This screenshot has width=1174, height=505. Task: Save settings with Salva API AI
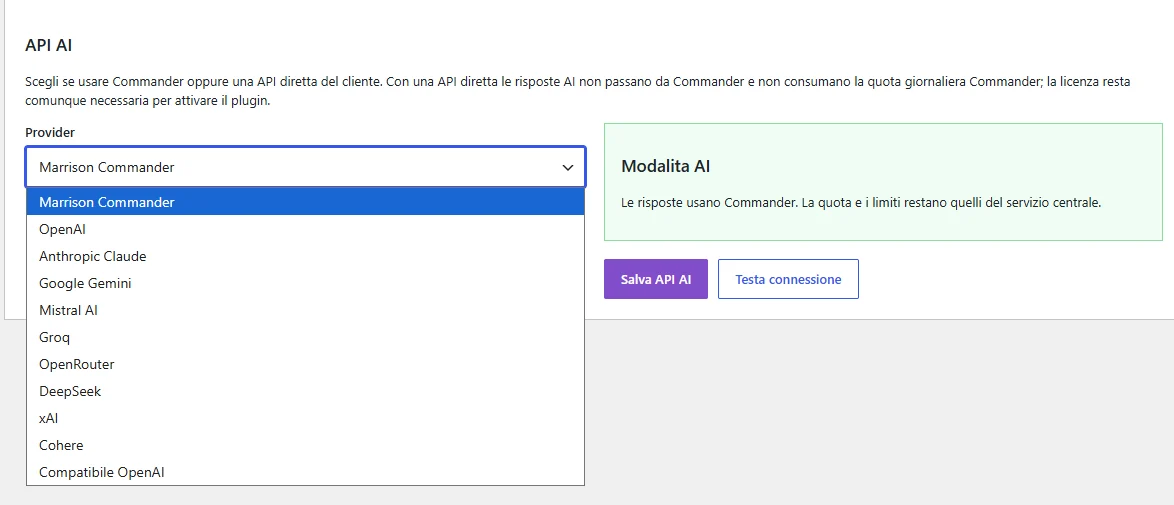tap(656, 279)
